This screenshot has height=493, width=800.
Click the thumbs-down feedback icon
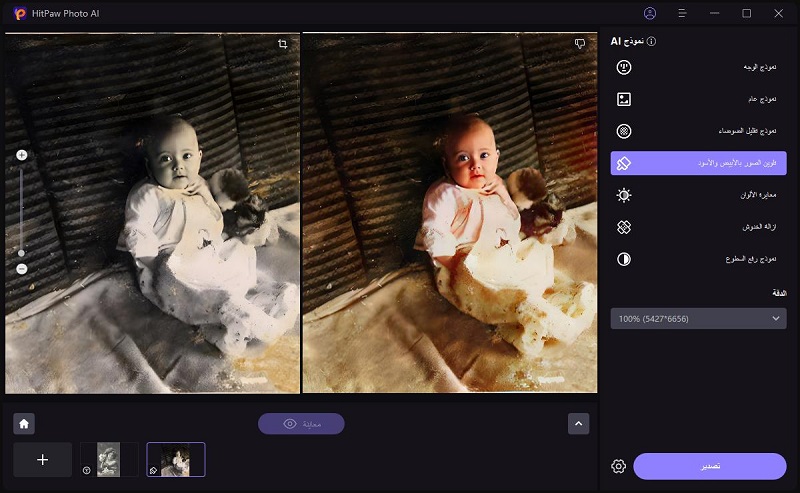coord(579,44)
